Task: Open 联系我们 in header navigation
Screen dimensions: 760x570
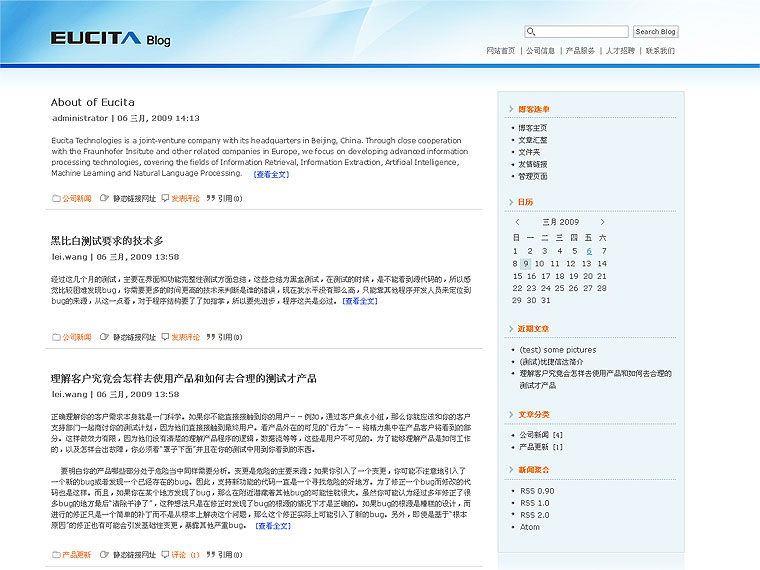Action: pos(660,50)
